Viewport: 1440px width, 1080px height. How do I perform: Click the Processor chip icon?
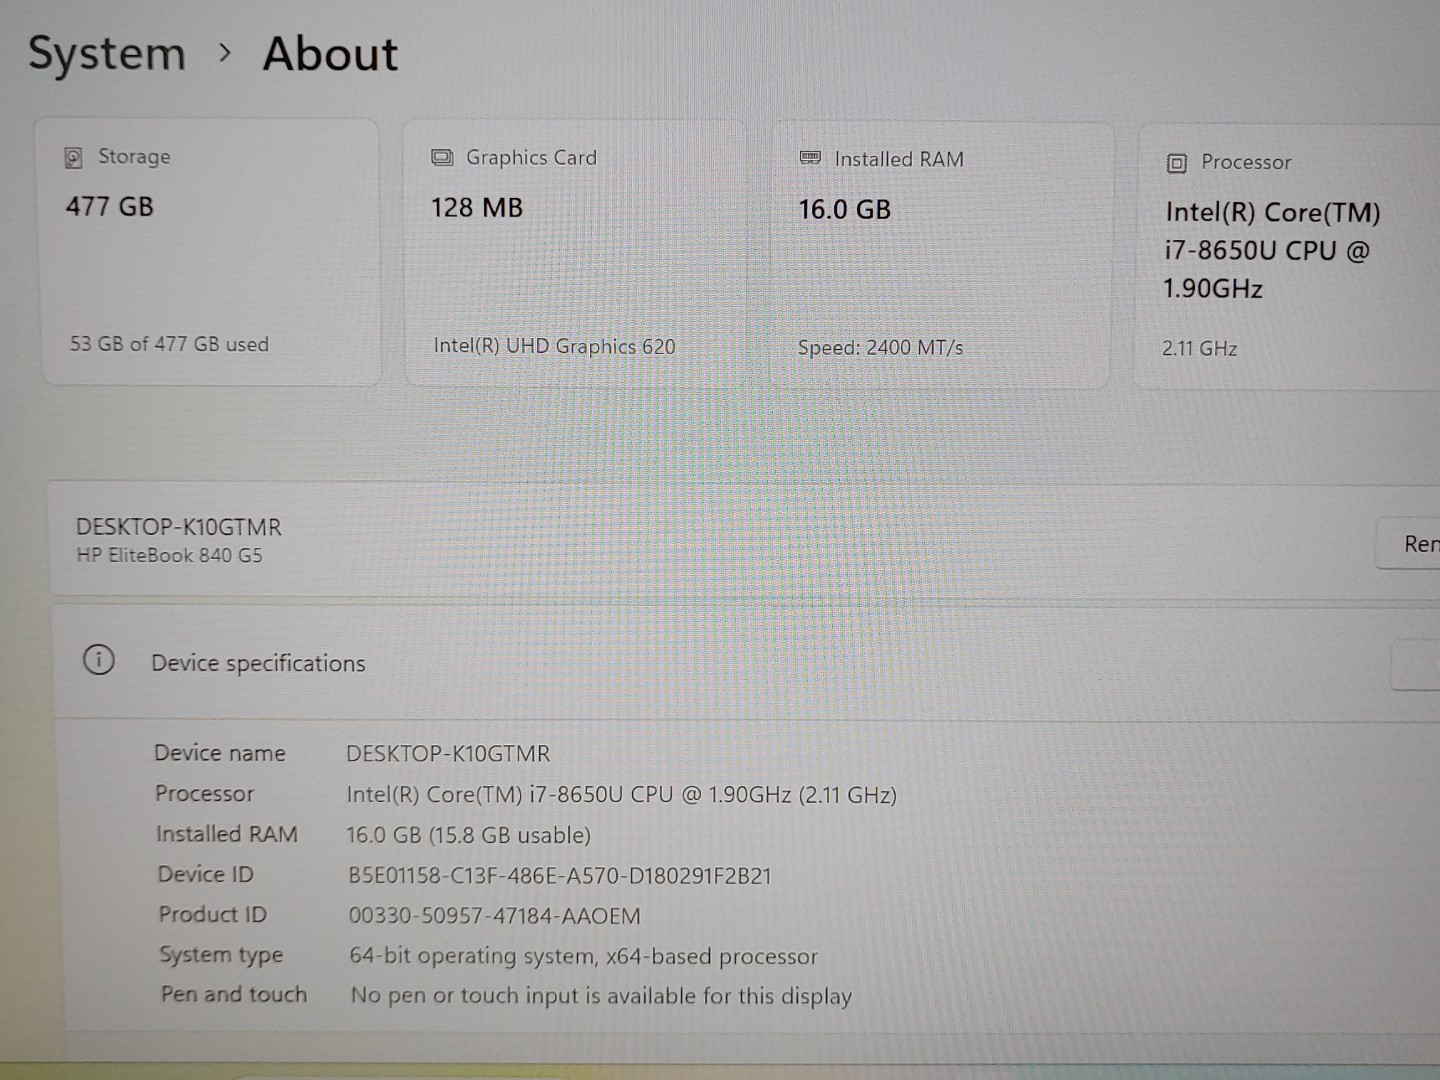pyautogui.click(x=1177, y=163)
